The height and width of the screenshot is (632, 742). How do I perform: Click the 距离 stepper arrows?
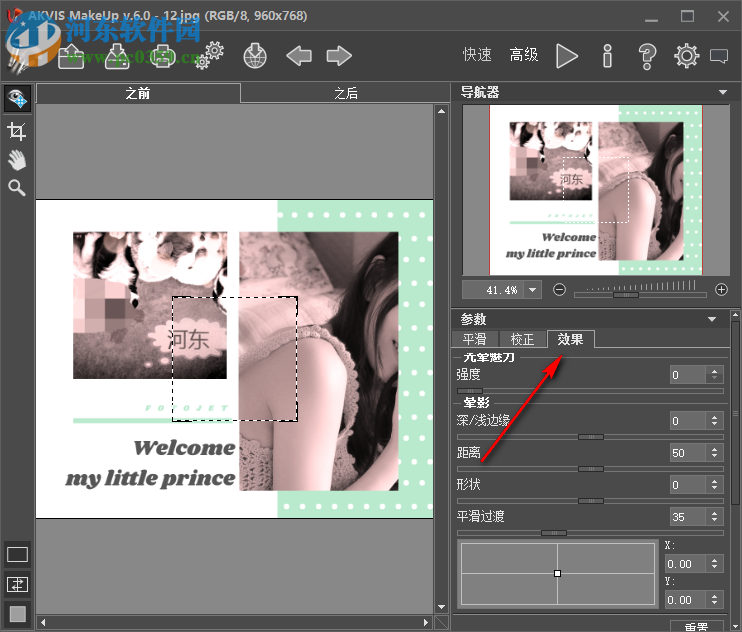point(715,453)
